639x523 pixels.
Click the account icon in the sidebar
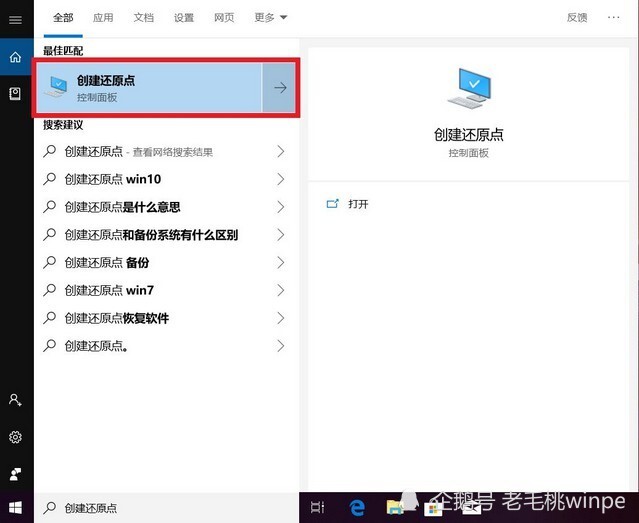click(x=15, y=400)
